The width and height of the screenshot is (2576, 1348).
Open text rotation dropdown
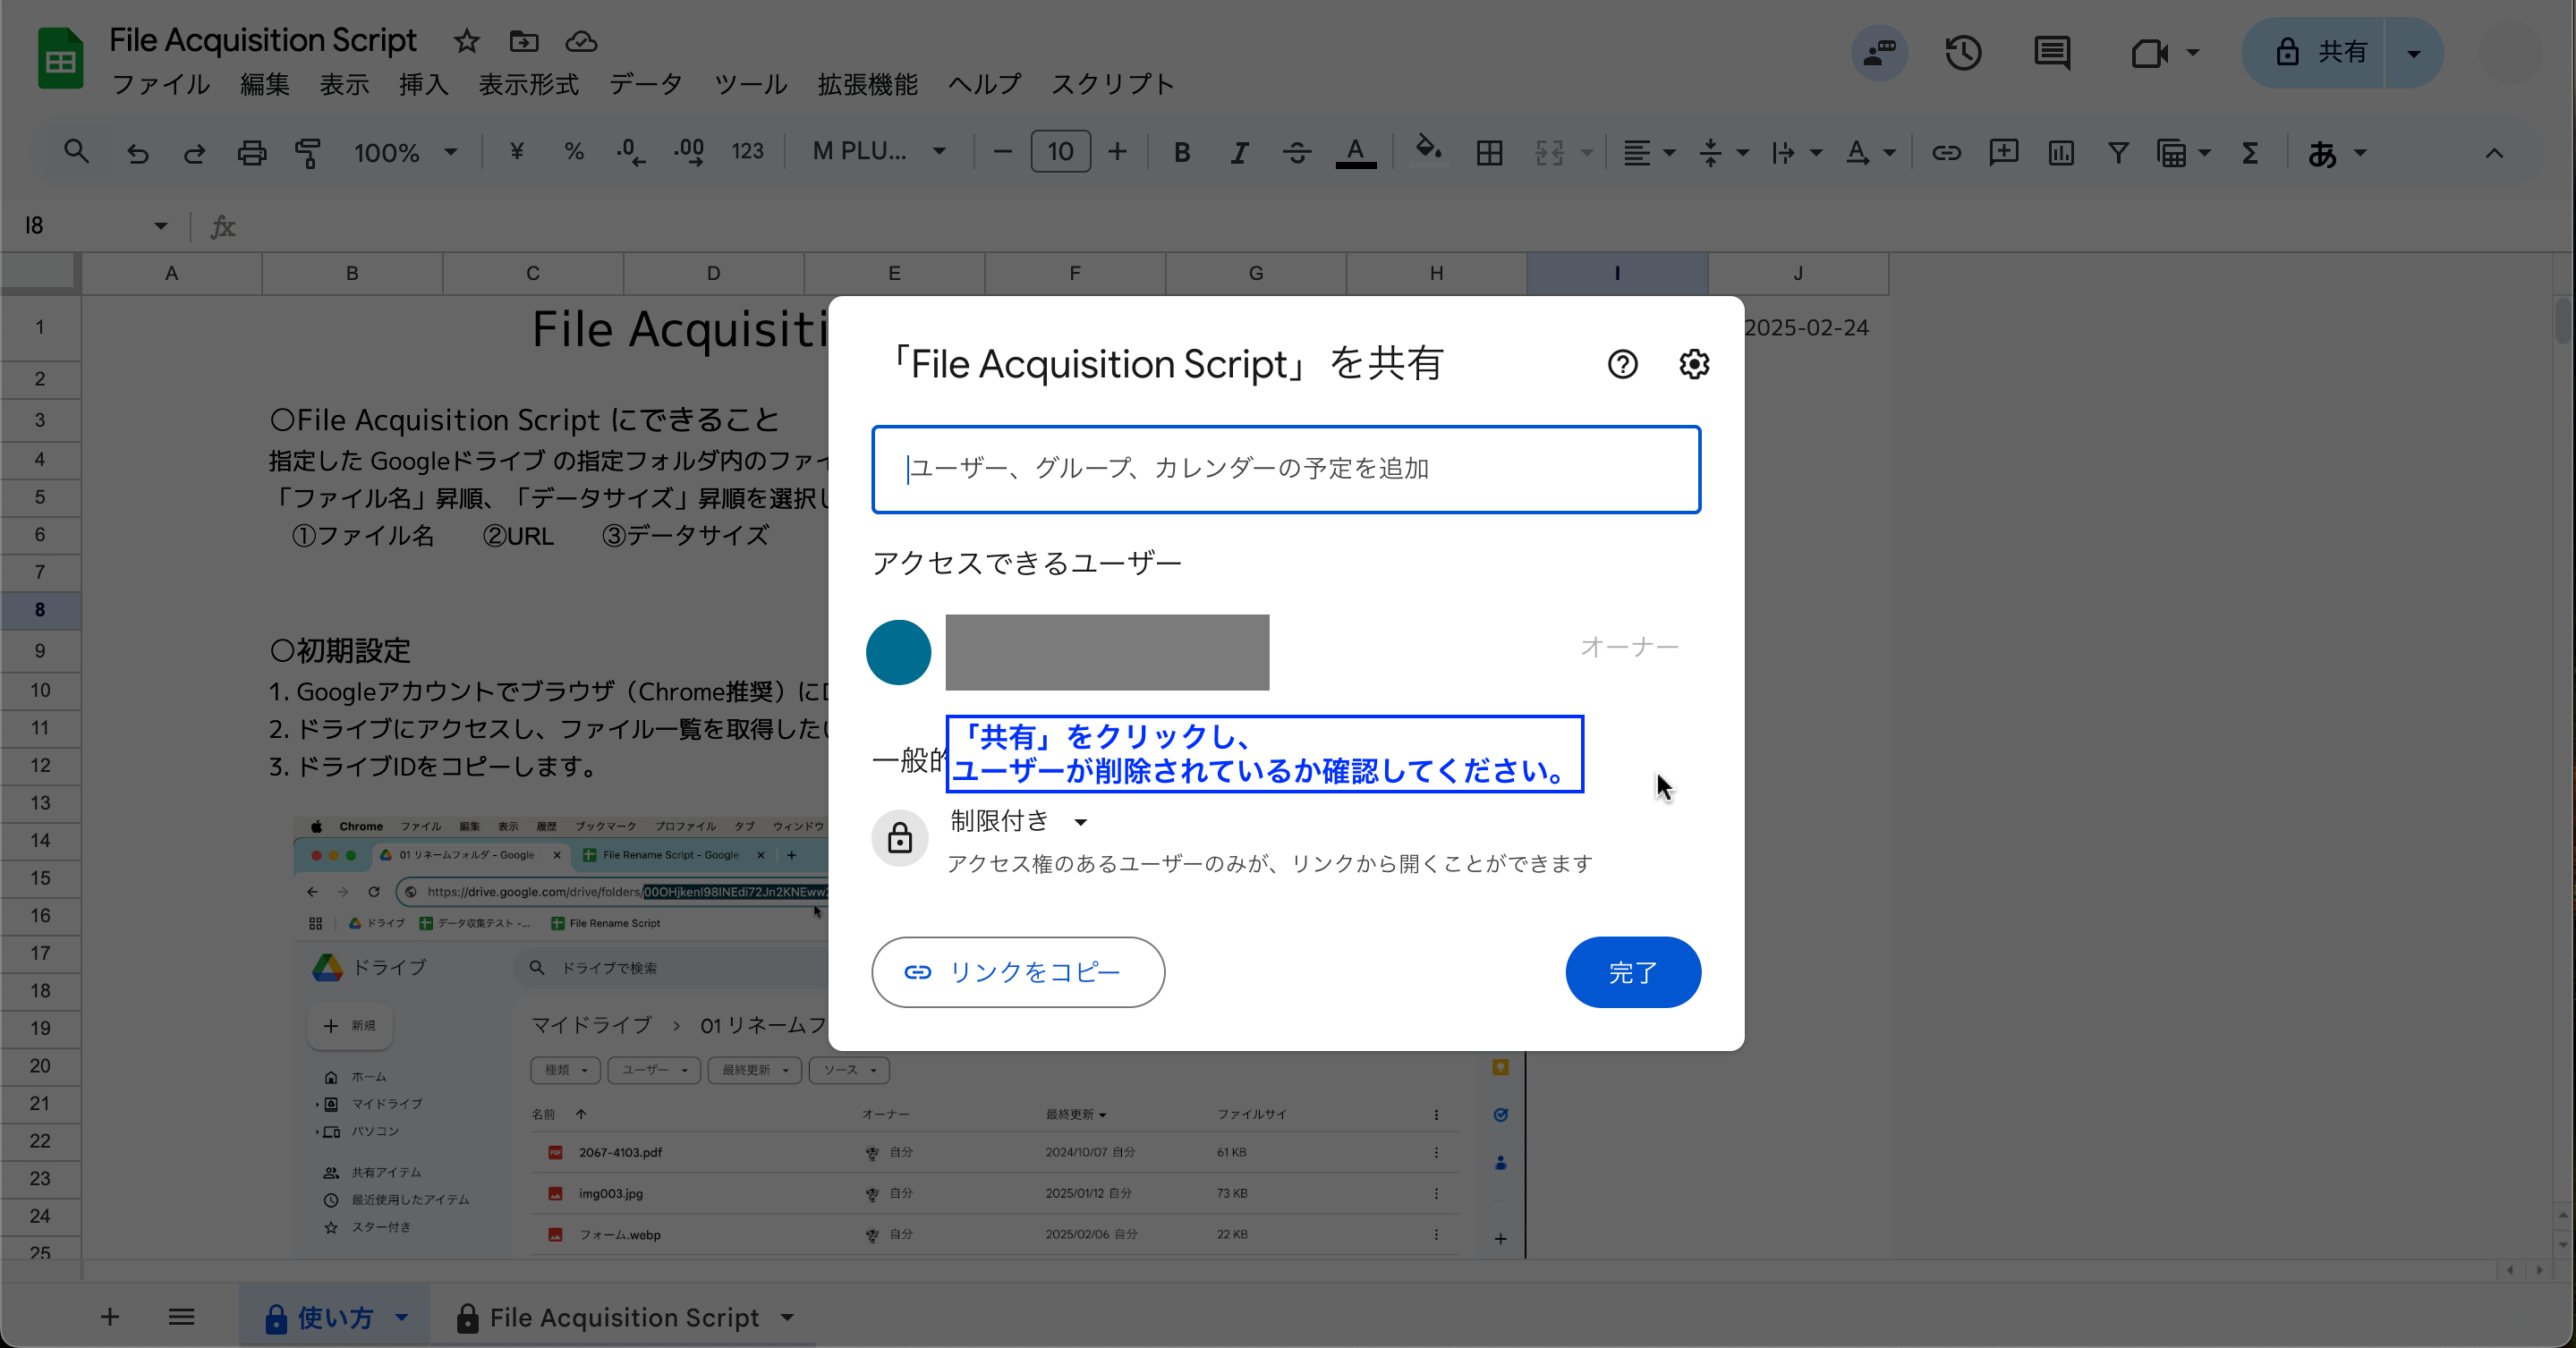coord(1869,152)
